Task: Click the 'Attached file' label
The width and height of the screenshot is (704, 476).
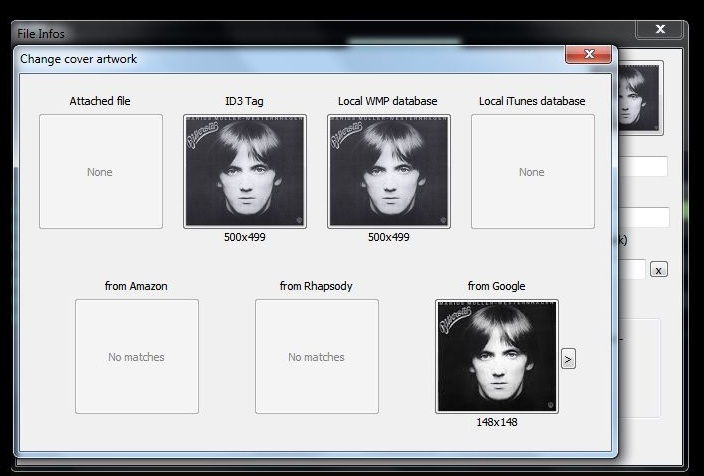Action: click(x=100, y=101)
